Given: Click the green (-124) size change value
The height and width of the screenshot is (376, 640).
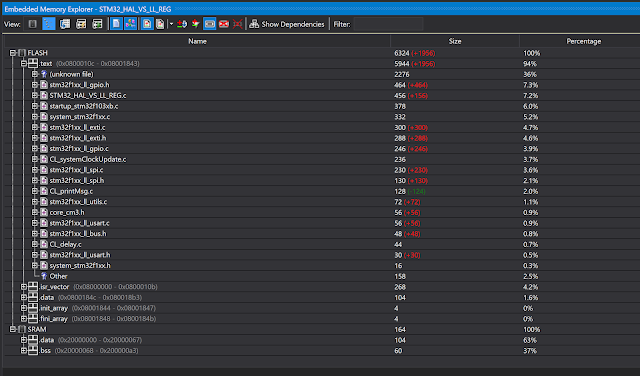Looking at the screenshot, I should [x=416, y=191].
